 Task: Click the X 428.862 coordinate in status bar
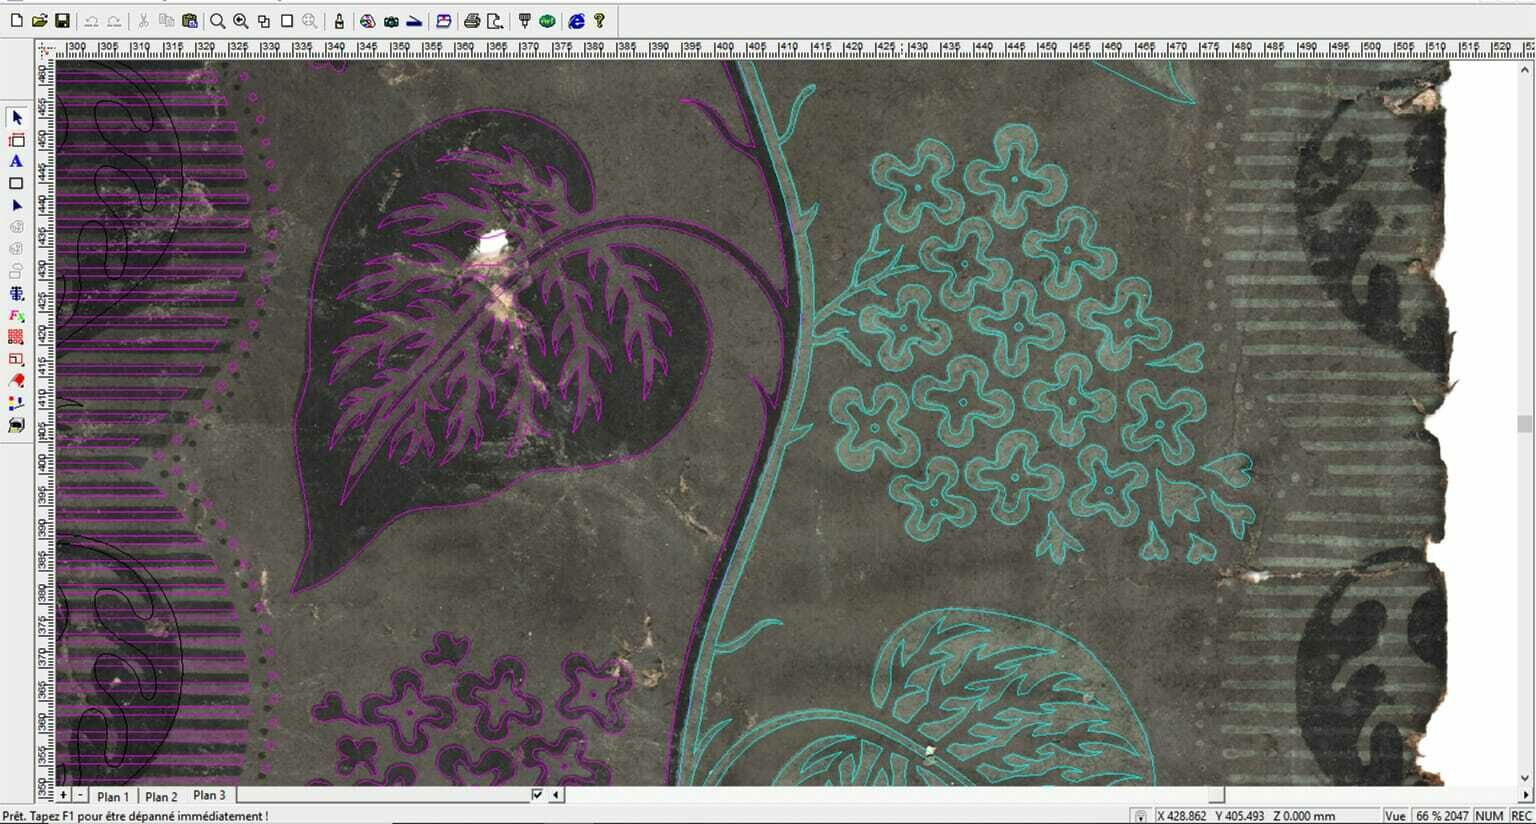pyautogui.click(x=1181, y=816)
